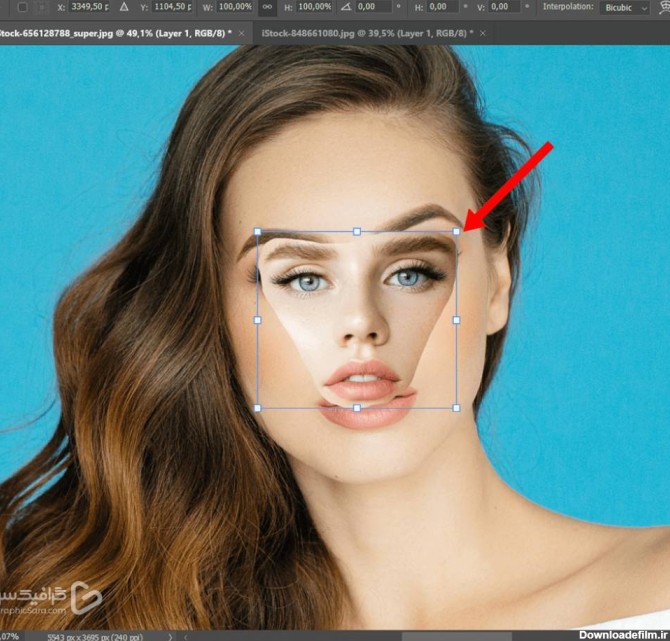Click the horizontal scrollbar left arrow
This screenshot has height=641, width=670.
(x=186, y=637)
